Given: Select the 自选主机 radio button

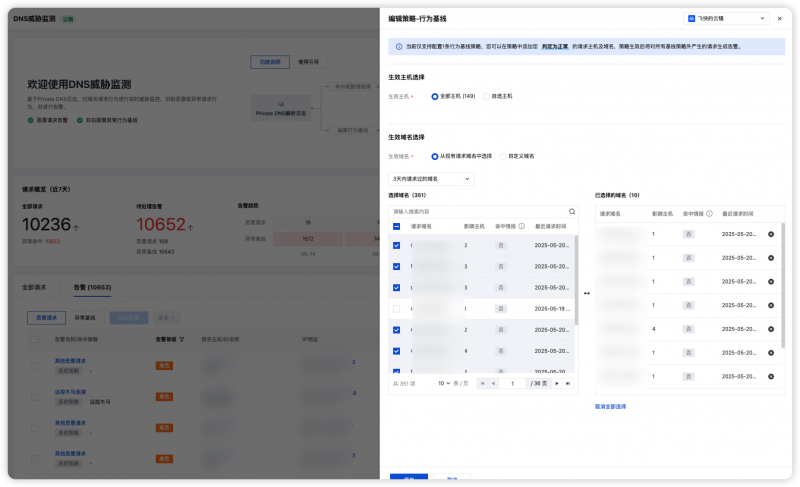Looking at the screenshot, I should [x=487, y=96].
